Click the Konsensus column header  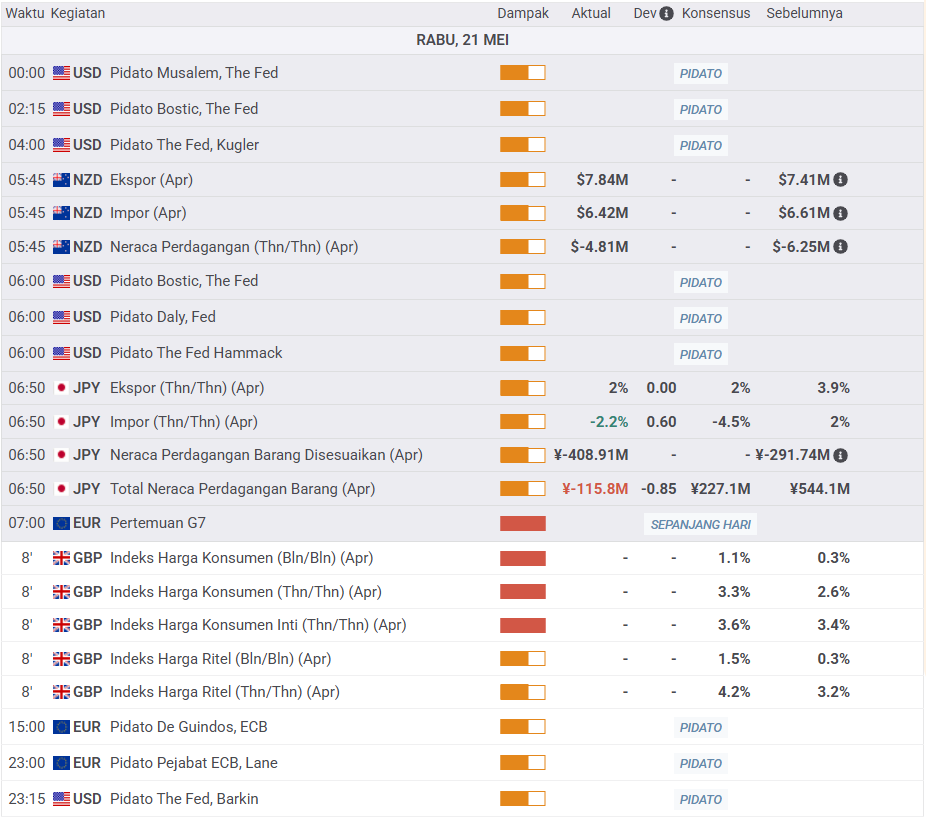click(716, 14)
